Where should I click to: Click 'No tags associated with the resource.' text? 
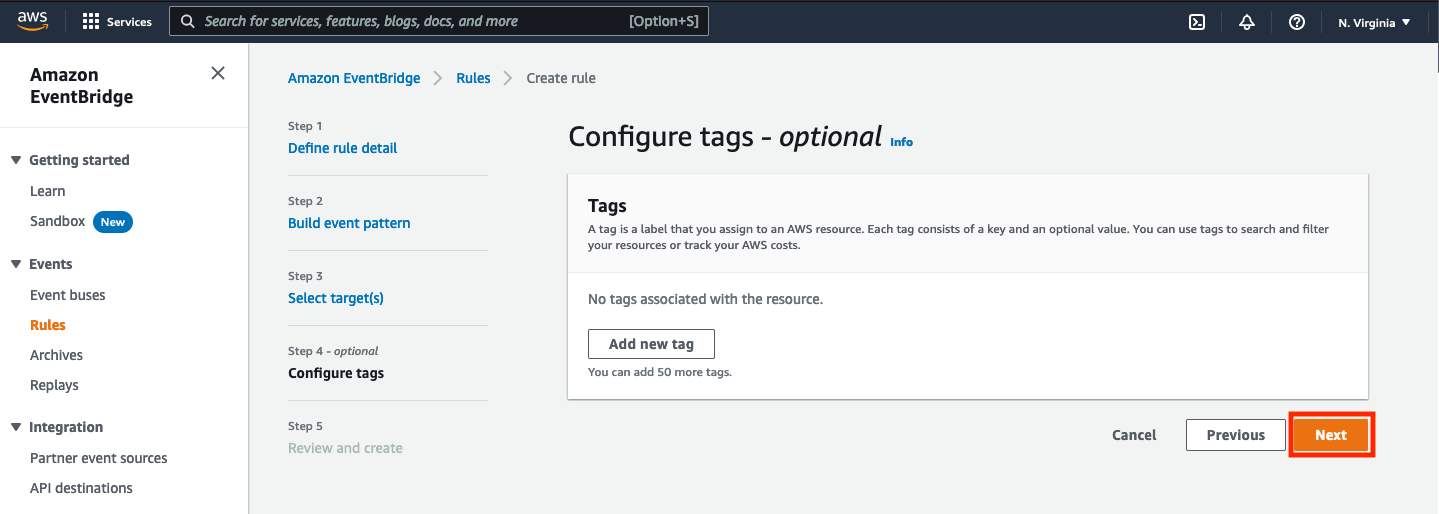[x=705, y=299]
